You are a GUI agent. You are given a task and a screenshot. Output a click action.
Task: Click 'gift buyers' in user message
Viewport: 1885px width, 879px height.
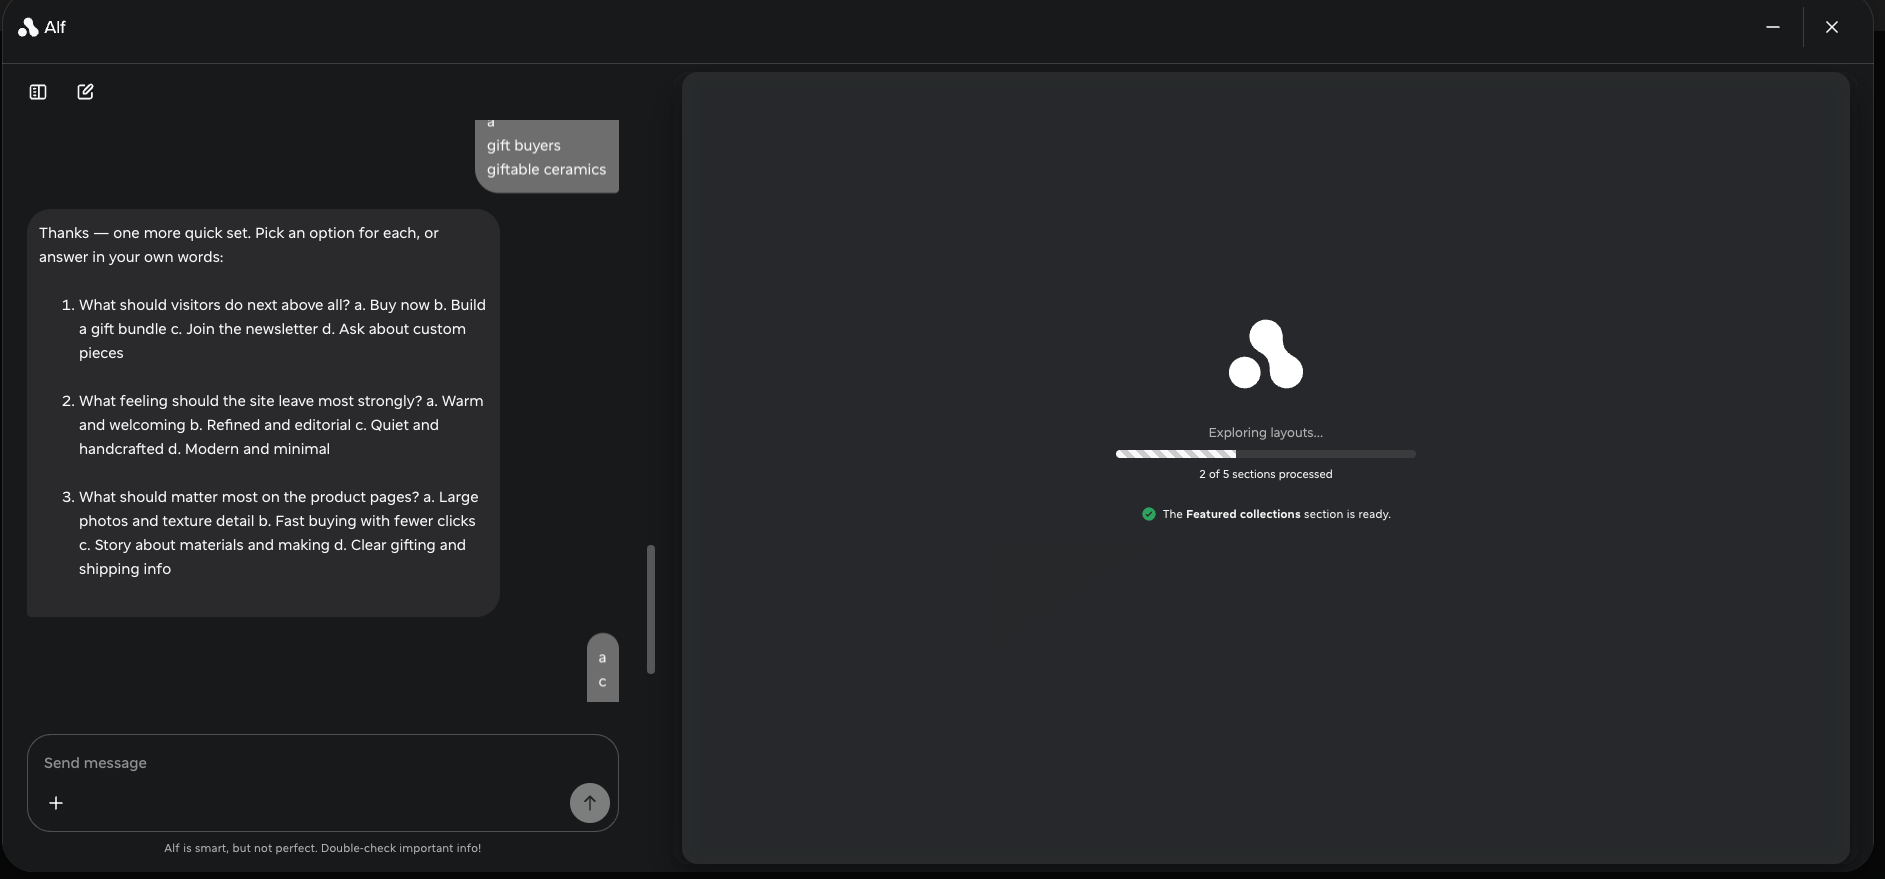(524, 146)
